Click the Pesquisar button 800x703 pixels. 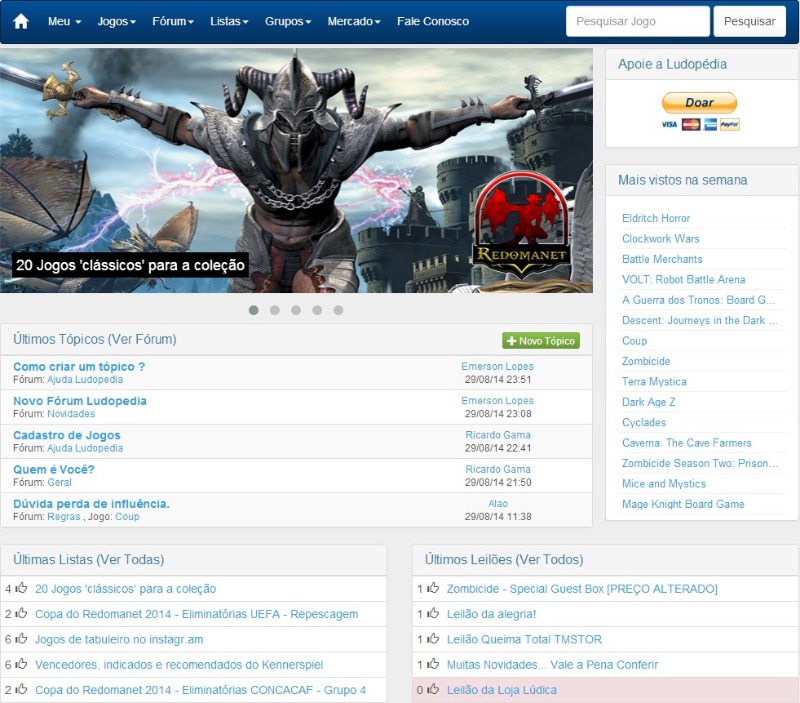[749, 21]
